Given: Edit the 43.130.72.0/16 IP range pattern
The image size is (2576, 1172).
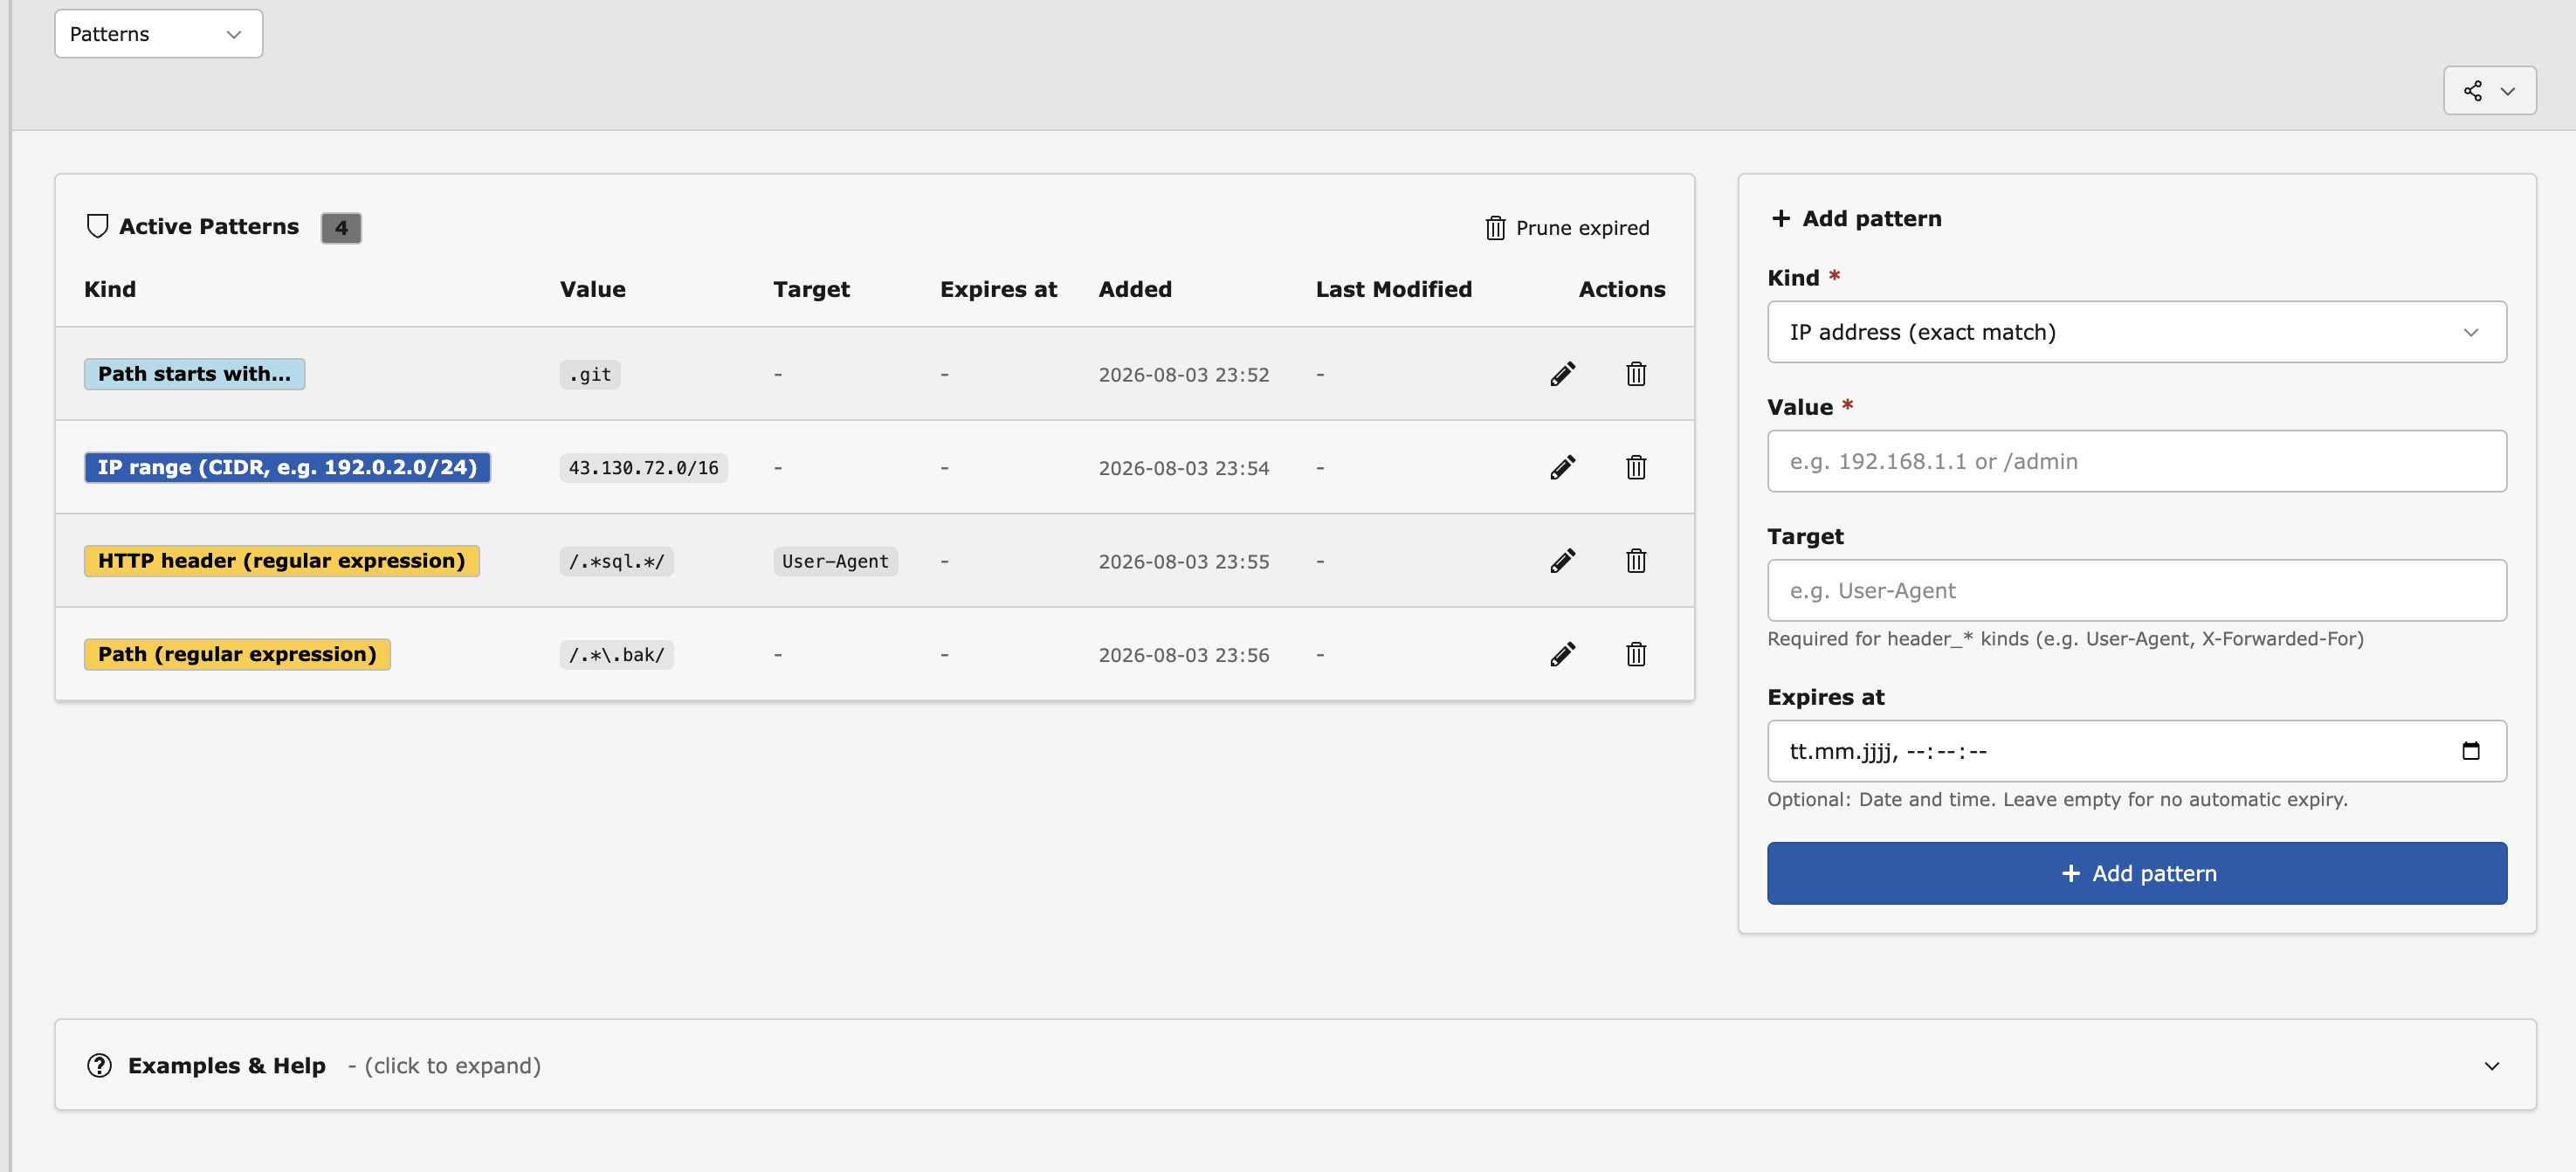Looking at the screenshot, I should point(1562,467).
